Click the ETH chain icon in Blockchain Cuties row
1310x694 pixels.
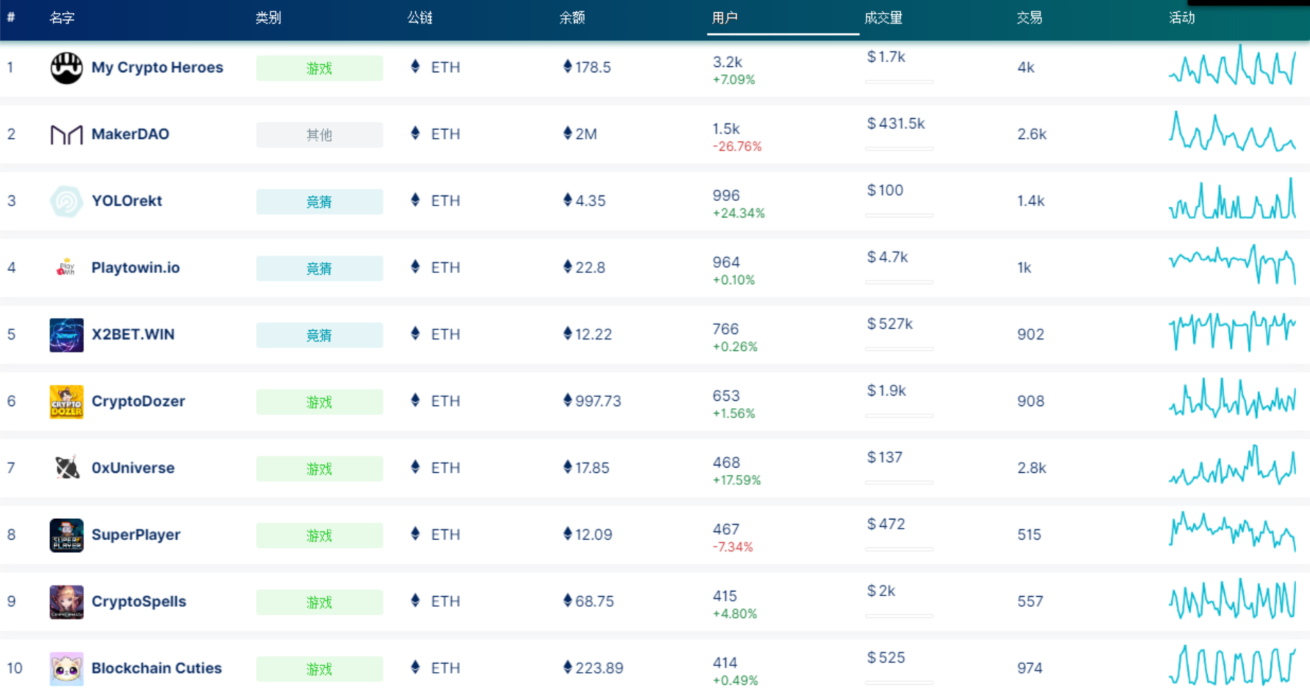(x=416, y=668)
